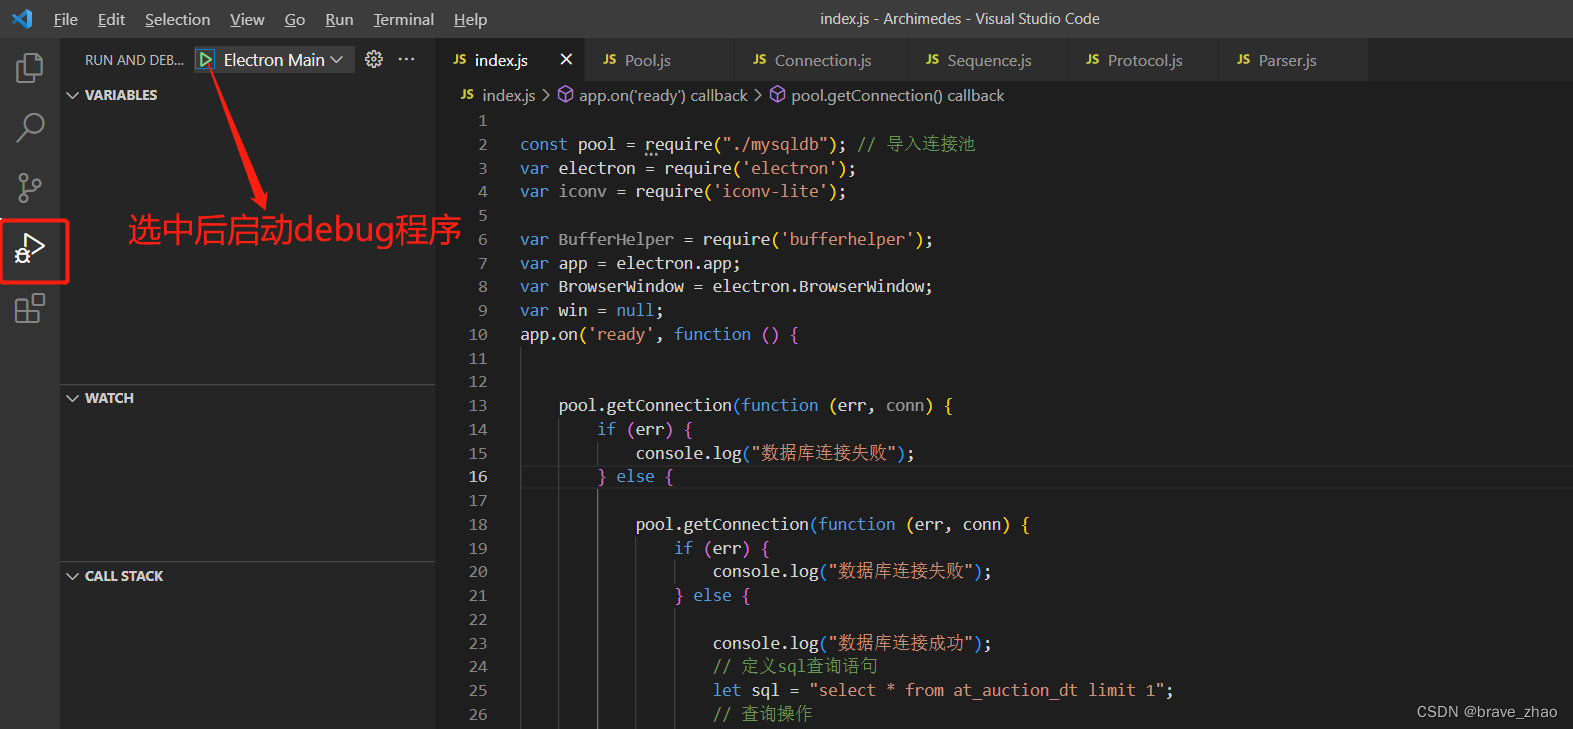
Task: Open the Source Control view
Action: (30, 188)
